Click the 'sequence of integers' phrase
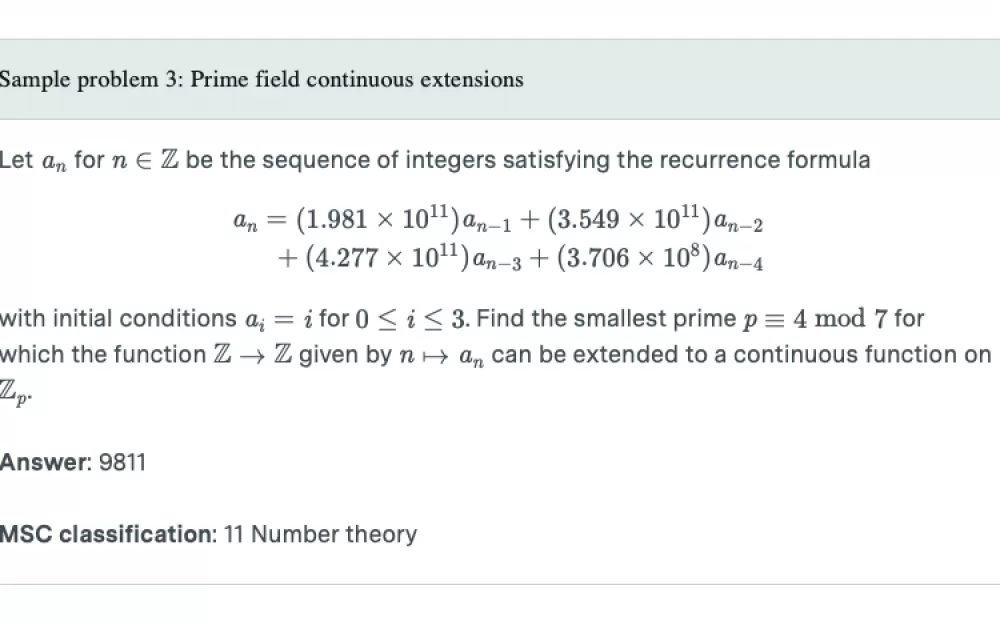This screenshot has width=1000, height=625. pyautogui.click(x=379, y=159)
